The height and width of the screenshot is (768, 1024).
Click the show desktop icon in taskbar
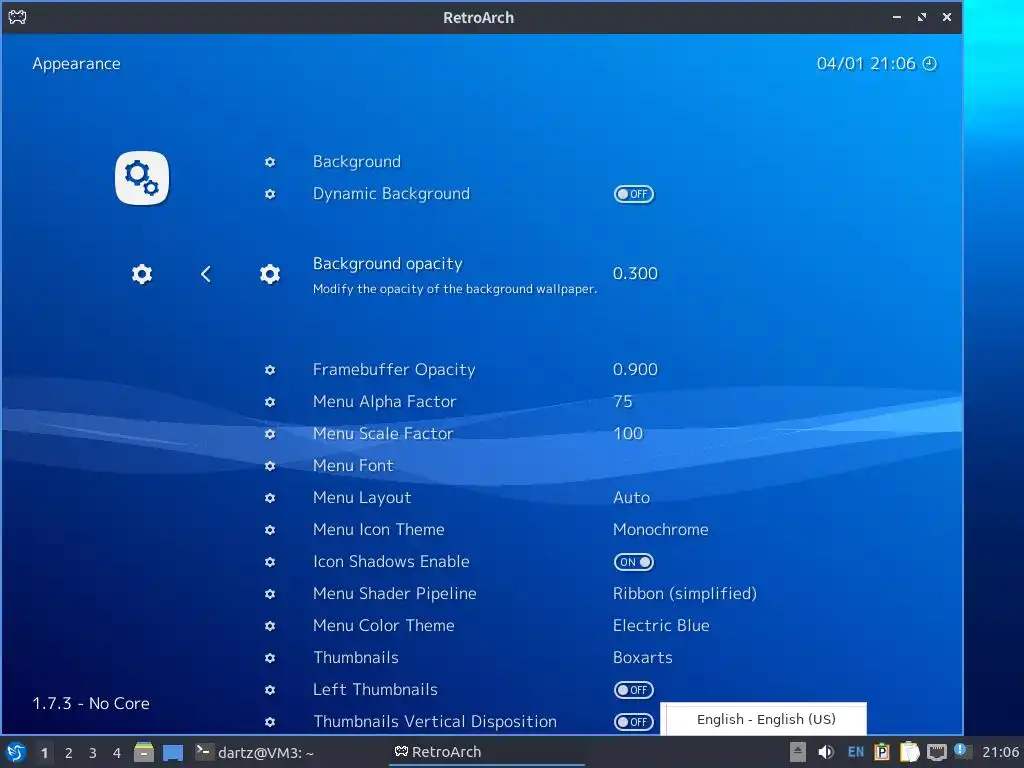pyautogui.click(x=173, y=752)
